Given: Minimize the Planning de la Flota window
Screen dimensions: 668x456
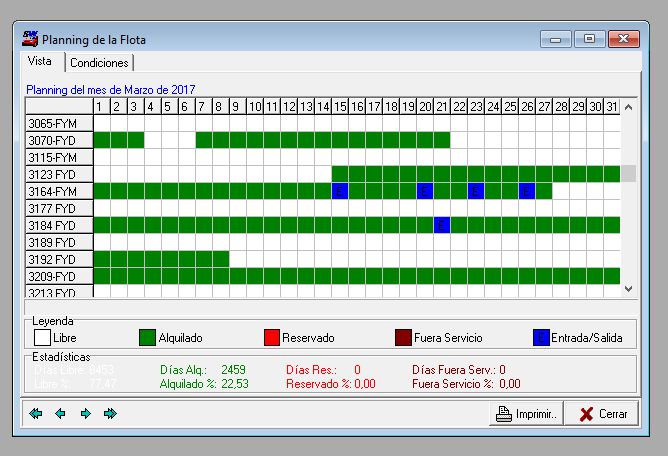Looking at the screenshot, I should [556, 39].
